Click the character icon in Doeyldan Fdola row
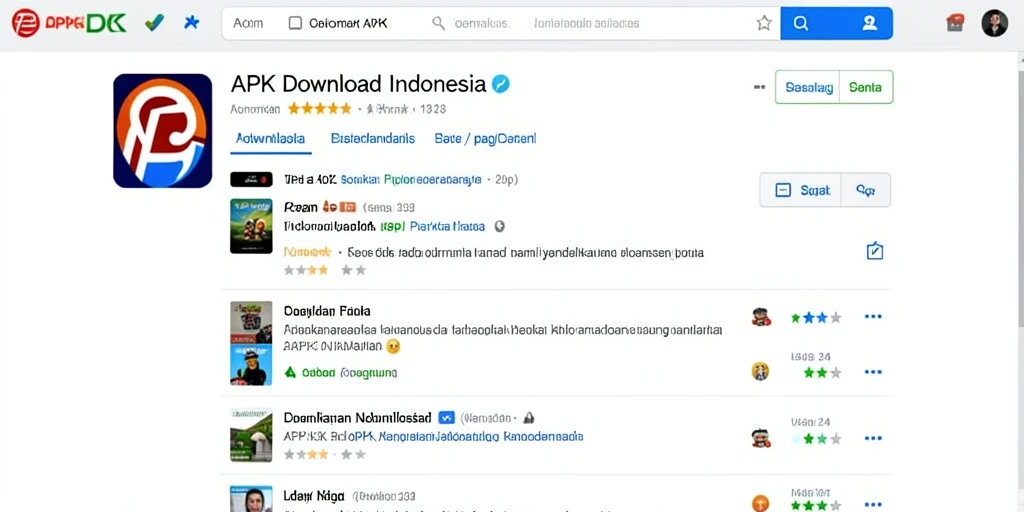The width and height of the screenshot is (1024, 512). 760,317
